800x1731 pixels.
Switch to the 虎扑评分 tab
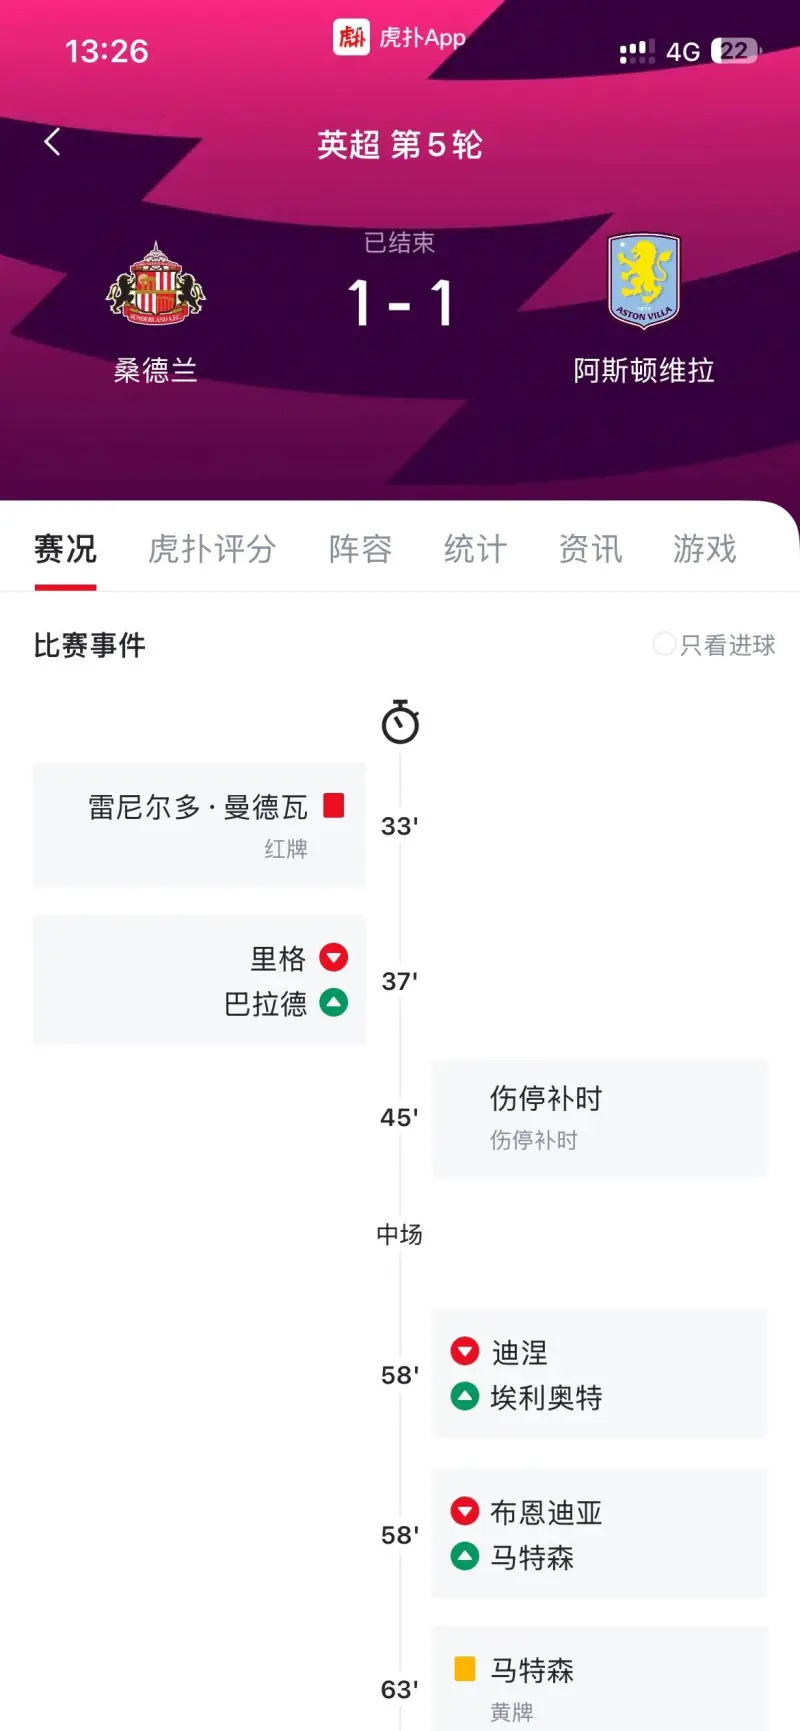[x=211, y=549]
